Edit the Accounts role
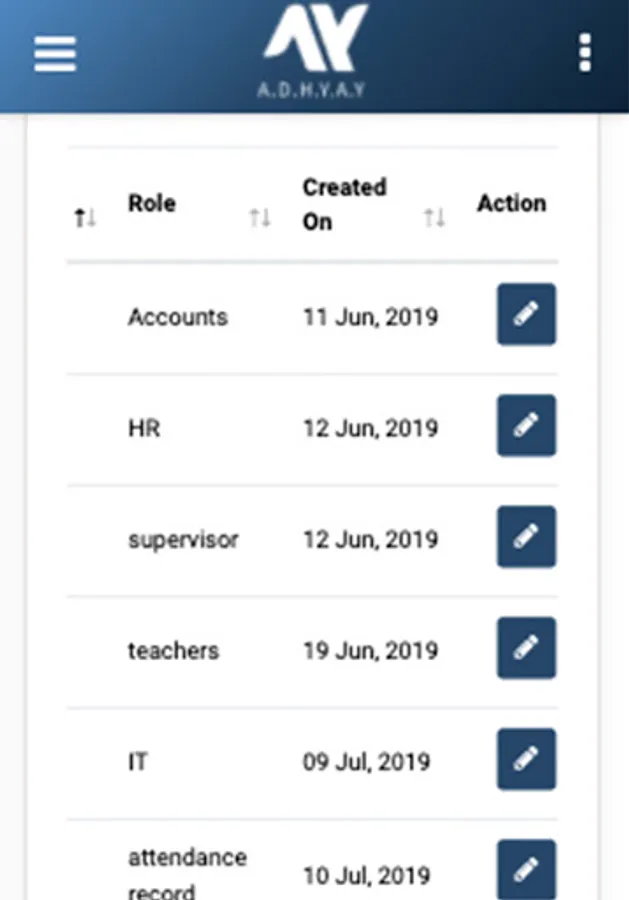 [526, 314]
